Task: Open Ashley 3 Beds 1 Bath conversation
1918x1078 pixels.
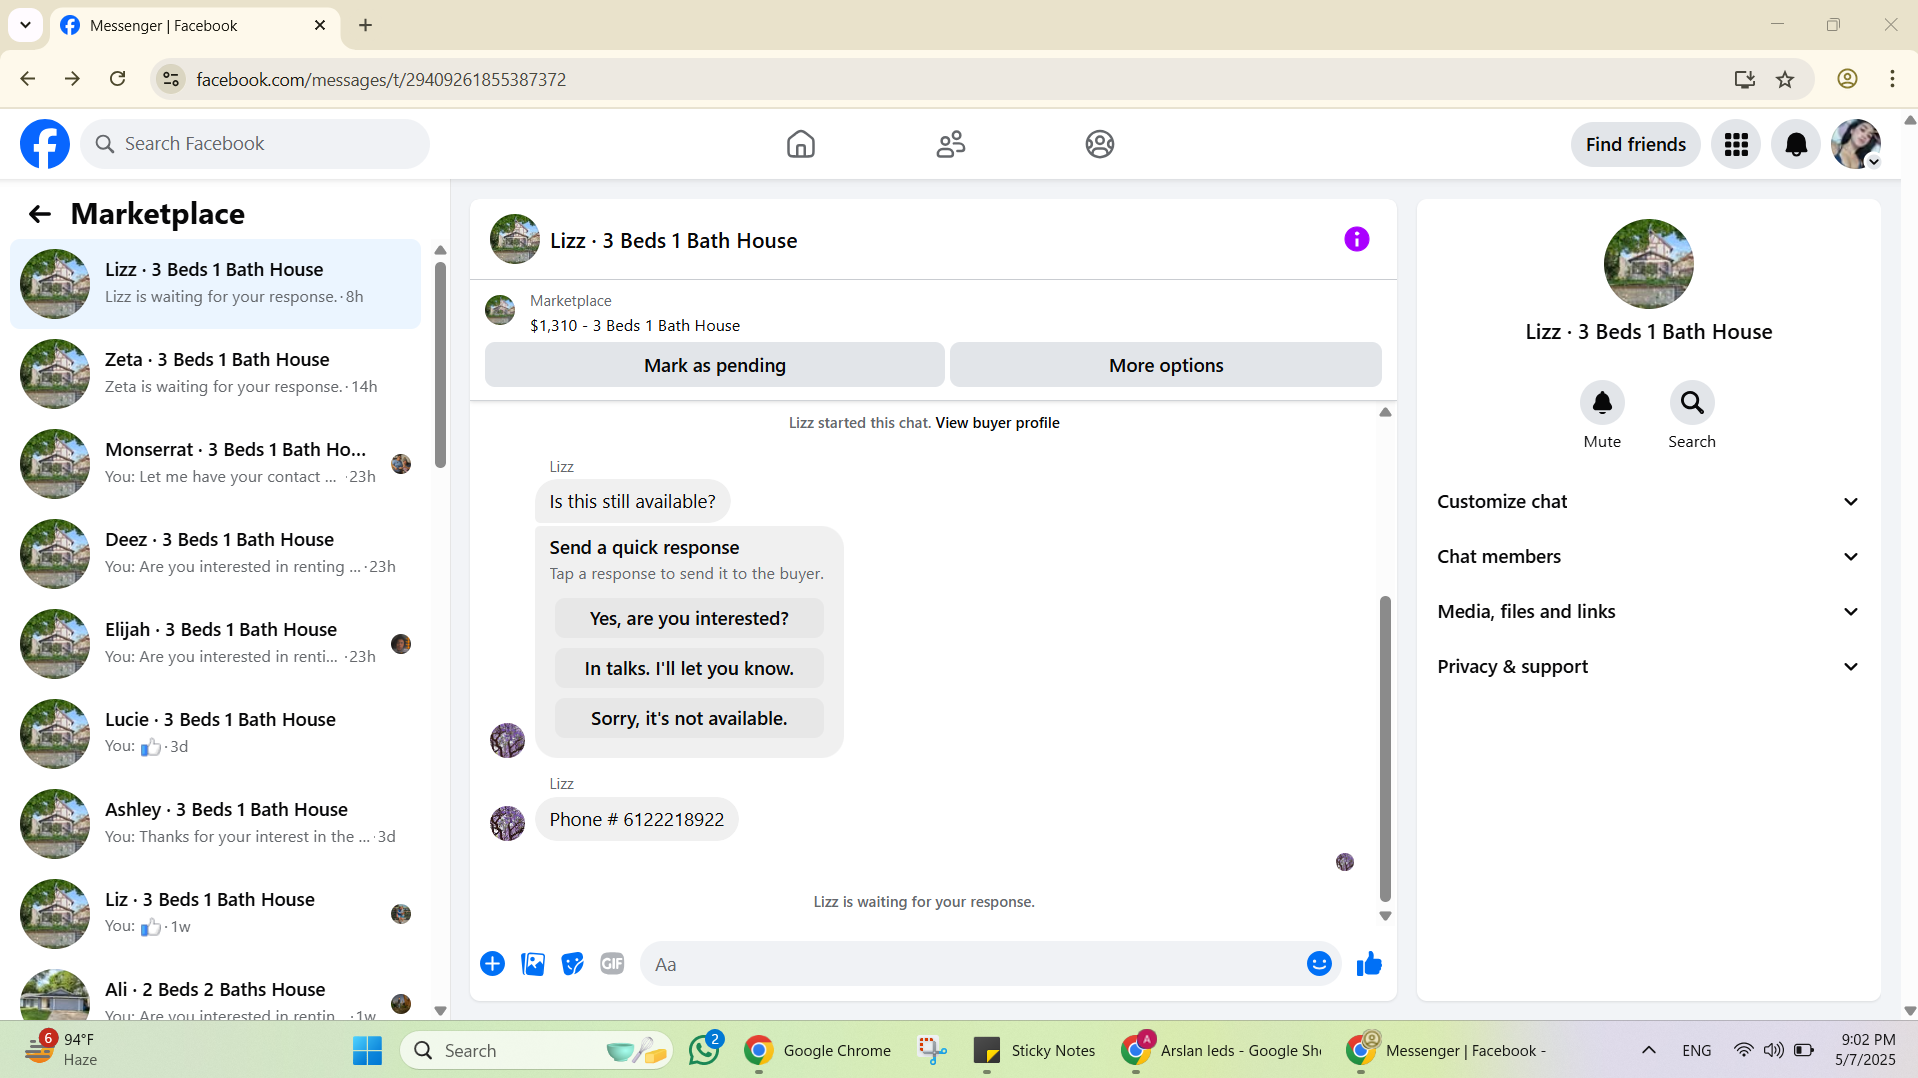Action: [x=215, y=824]
